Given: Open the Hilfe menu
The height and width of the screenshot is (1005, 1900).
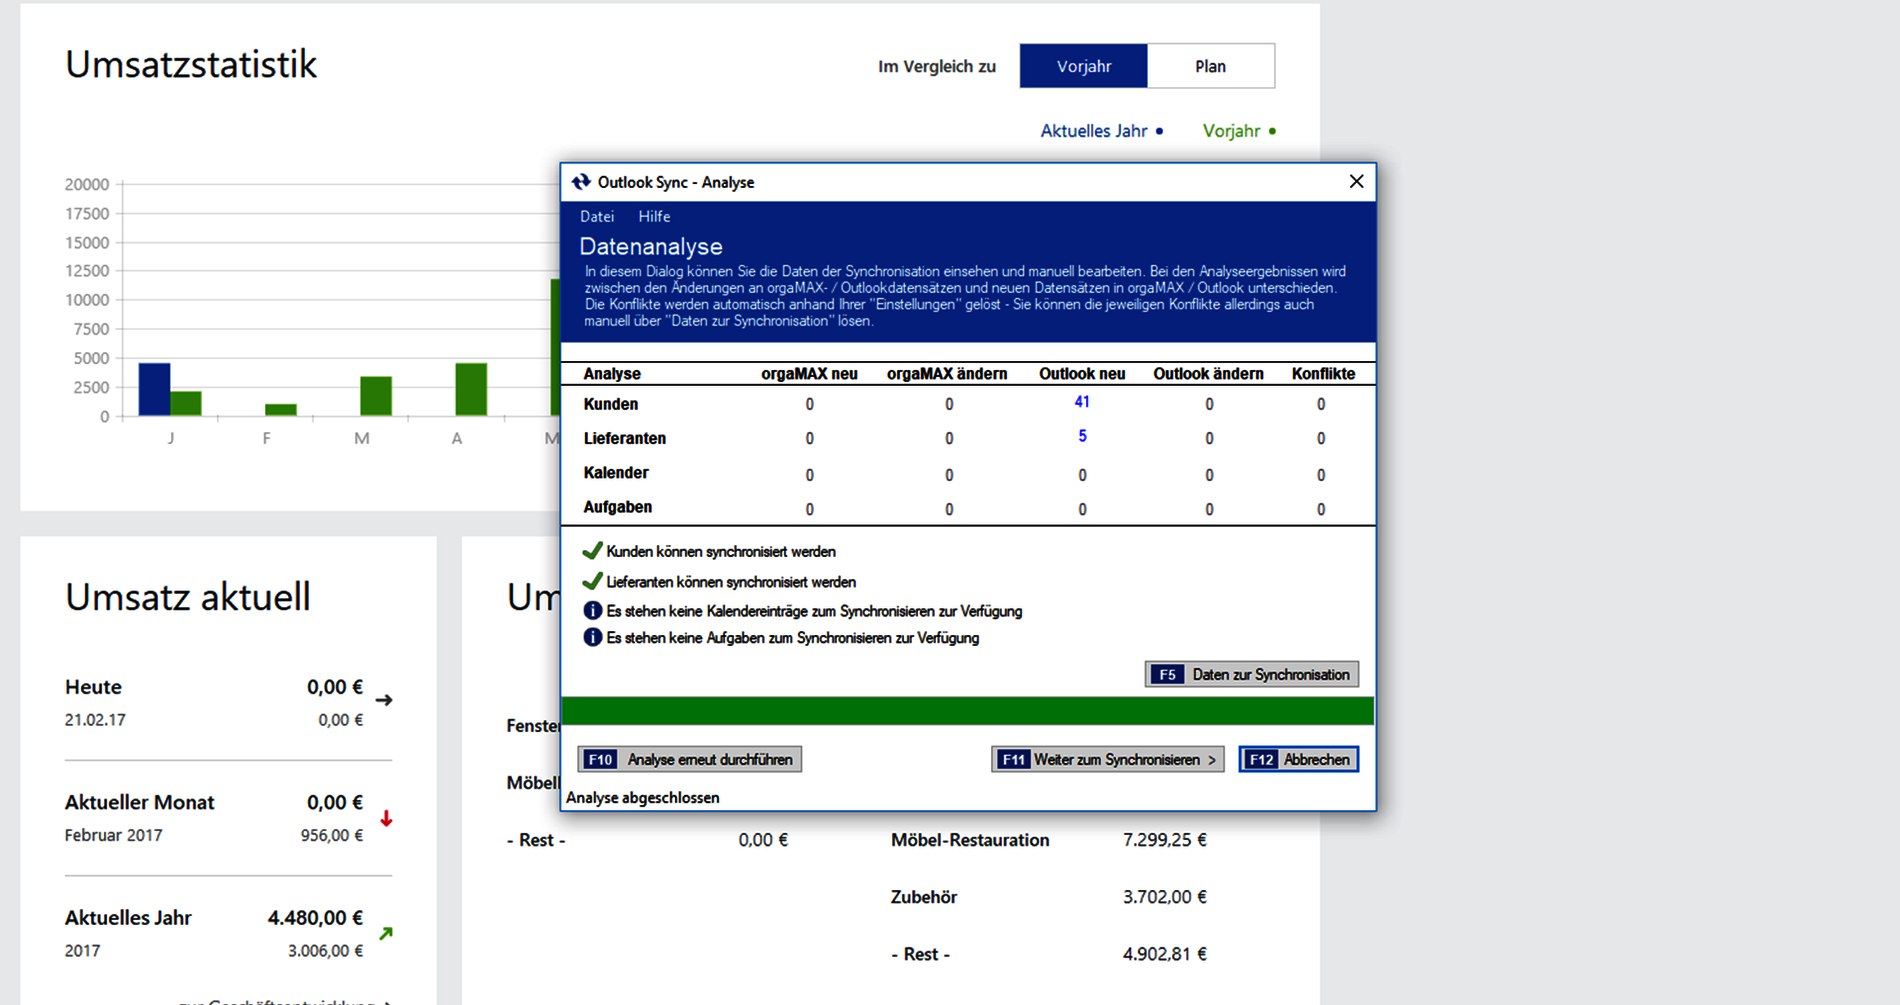Looking at the screenshot, I should (654, 216).
